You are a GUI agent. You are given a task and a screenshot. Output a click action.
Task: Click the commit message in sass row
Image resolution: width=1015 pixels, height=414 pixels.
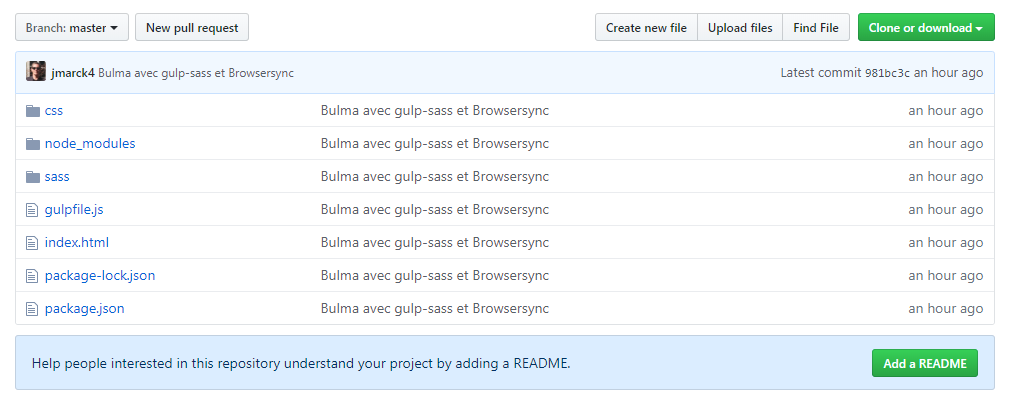pyautogui.click(x=434, y=177)
